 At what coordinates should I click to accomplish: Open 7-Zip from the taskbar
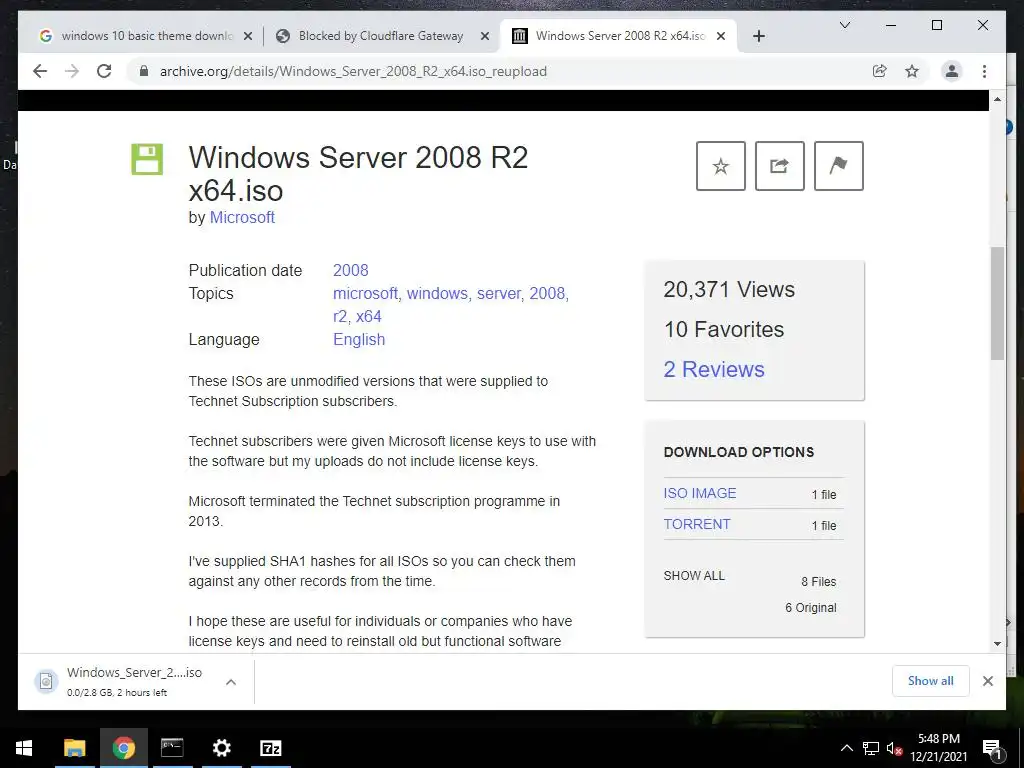pyautogui.click(x=270, y=748)
